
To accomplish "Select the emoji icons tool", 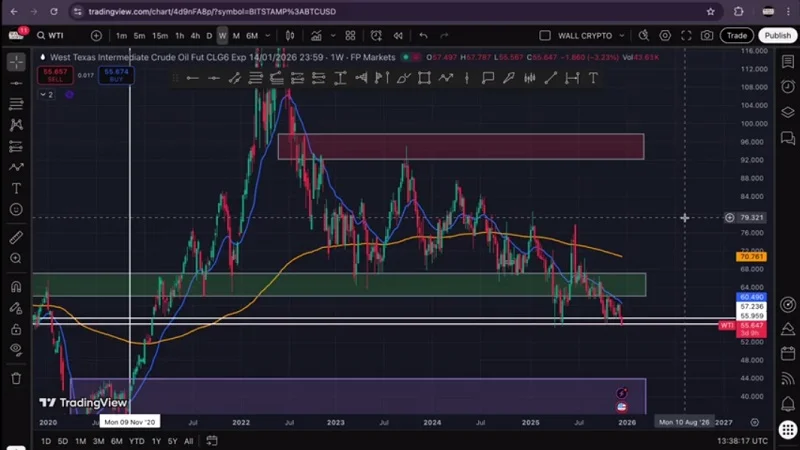I will tap(16, 209).
